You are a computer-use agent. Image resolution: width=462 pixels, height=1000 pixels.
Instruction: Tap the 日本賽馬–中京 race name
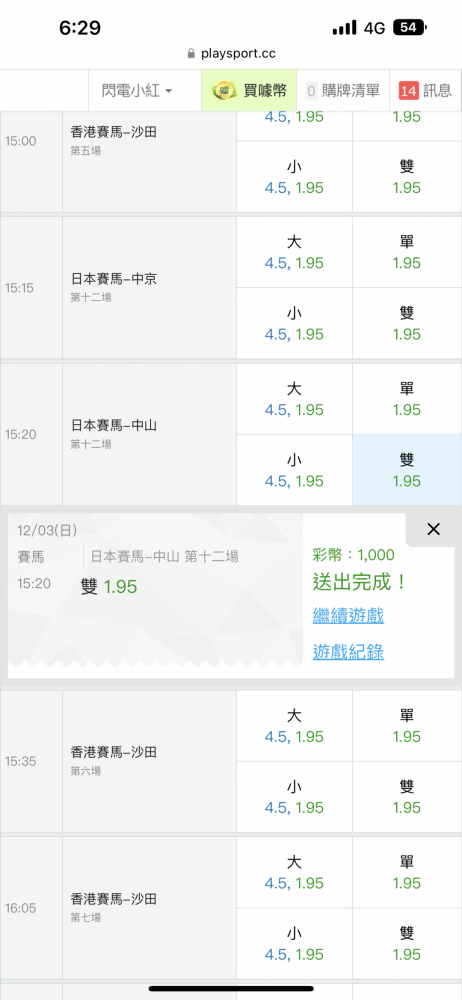(x=114, y=279)
